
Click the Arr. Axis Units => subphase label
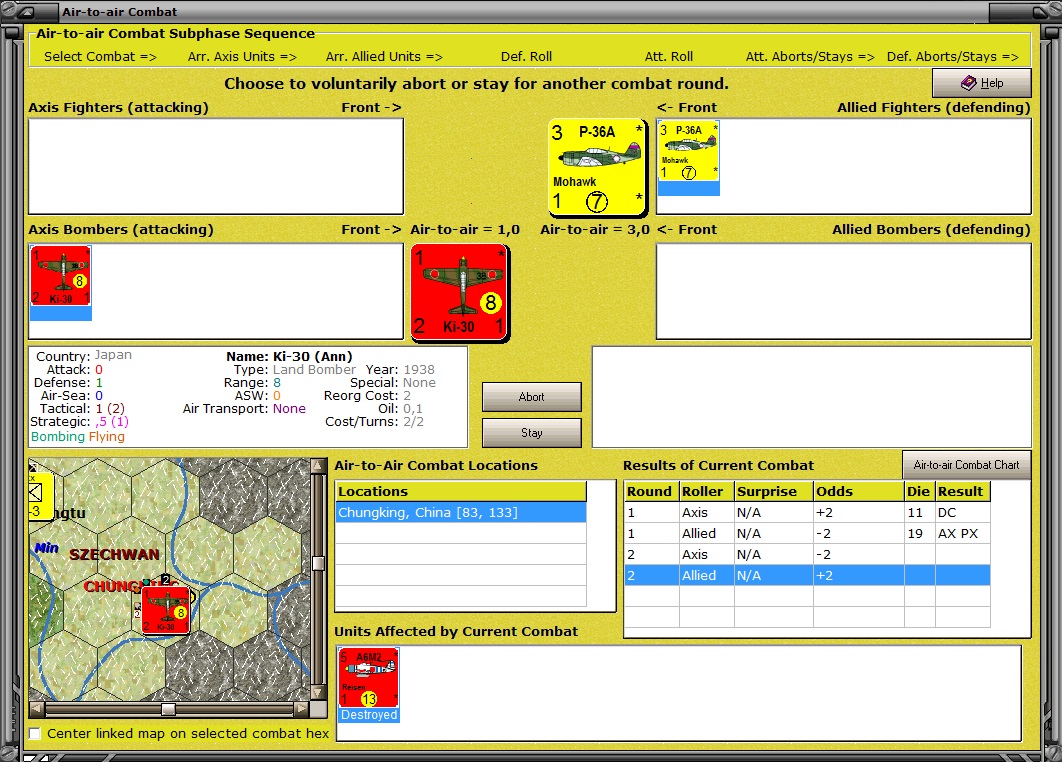[x=242, y=57]
